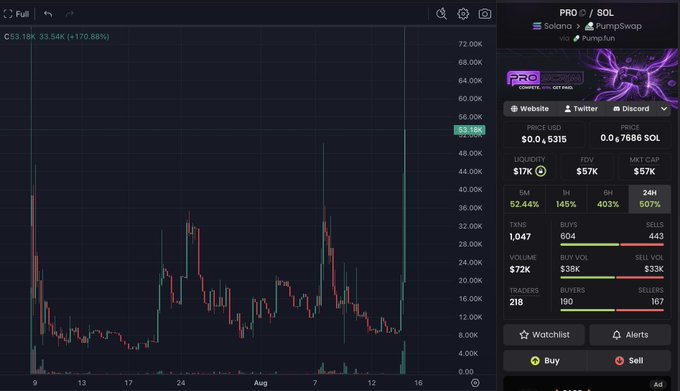This screenshot has width=680, height=391.
Task: Click the PumpSwap DEX link
Action: pos(613,26)
